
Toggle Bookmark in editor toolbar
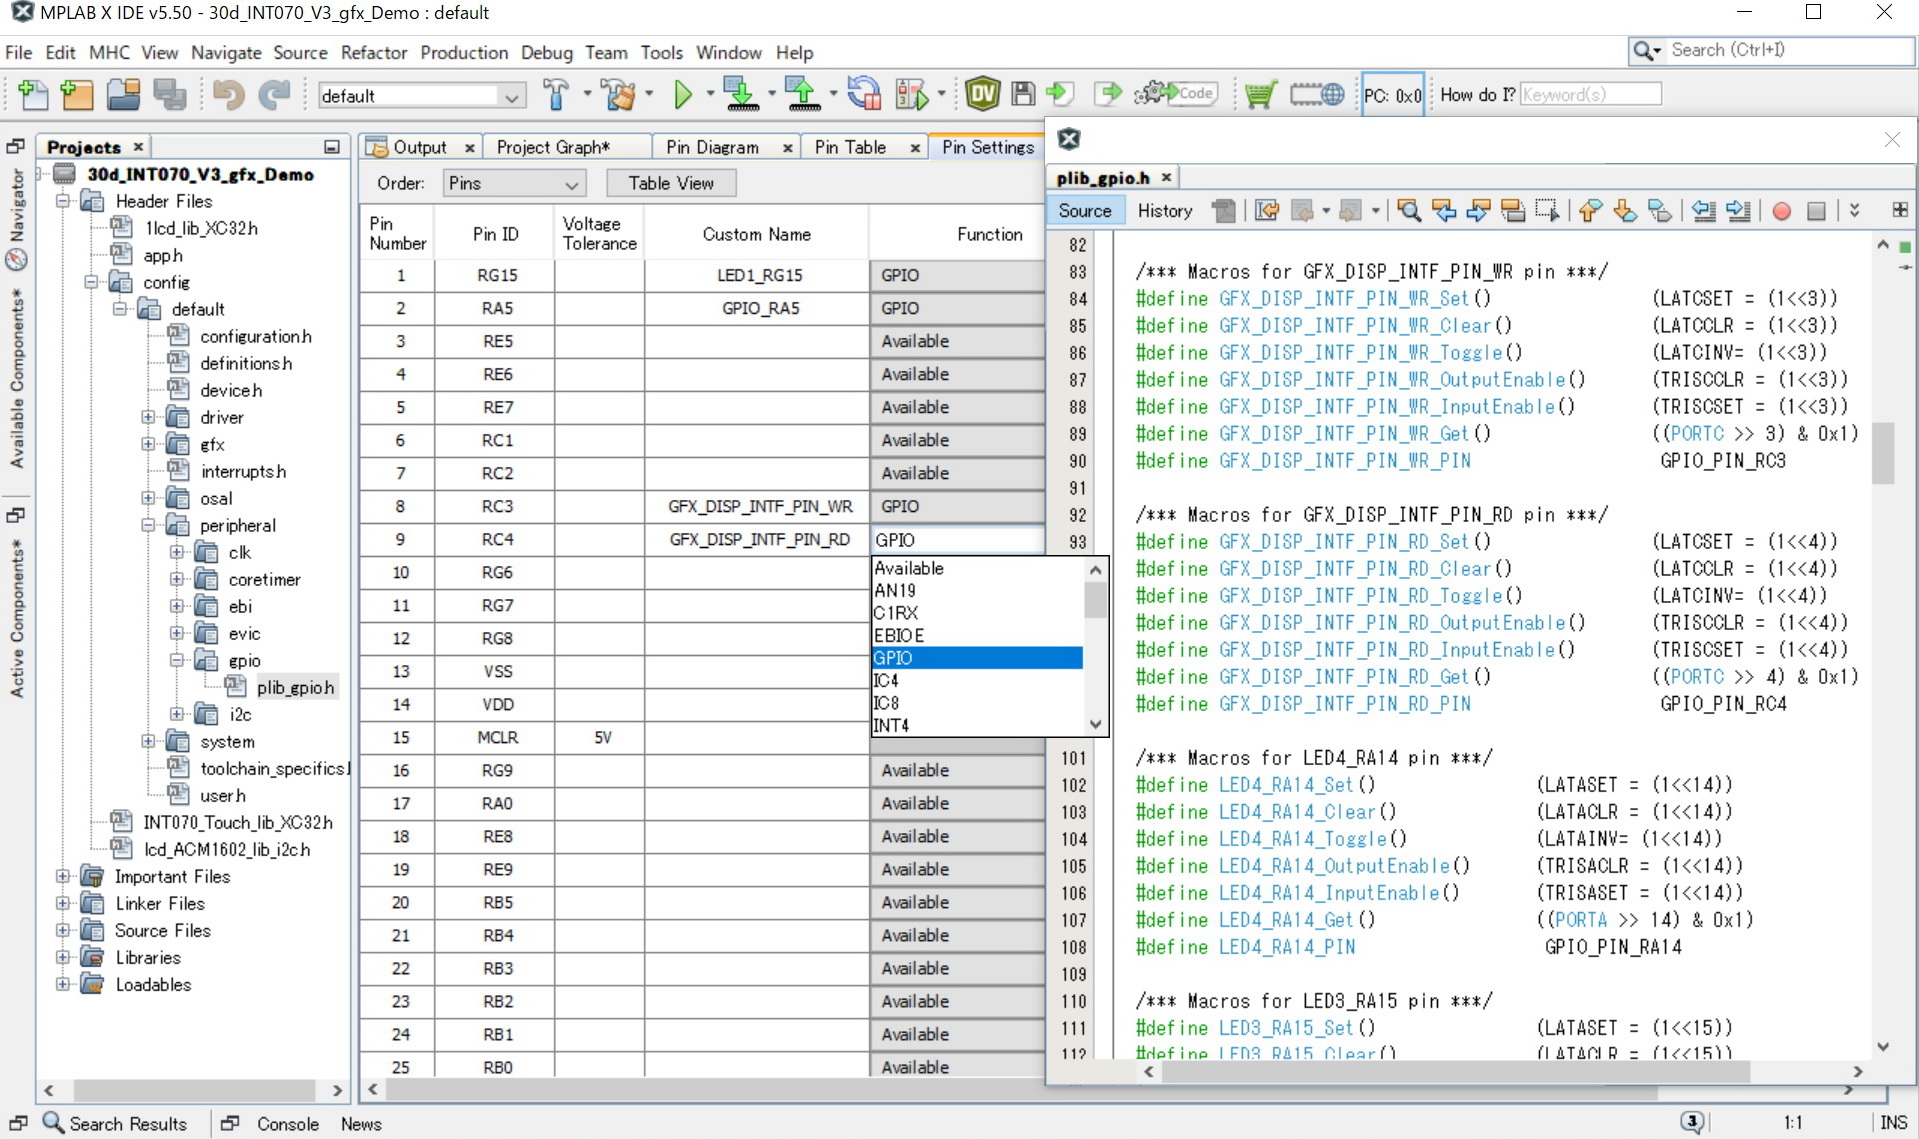pos(1660,211)
